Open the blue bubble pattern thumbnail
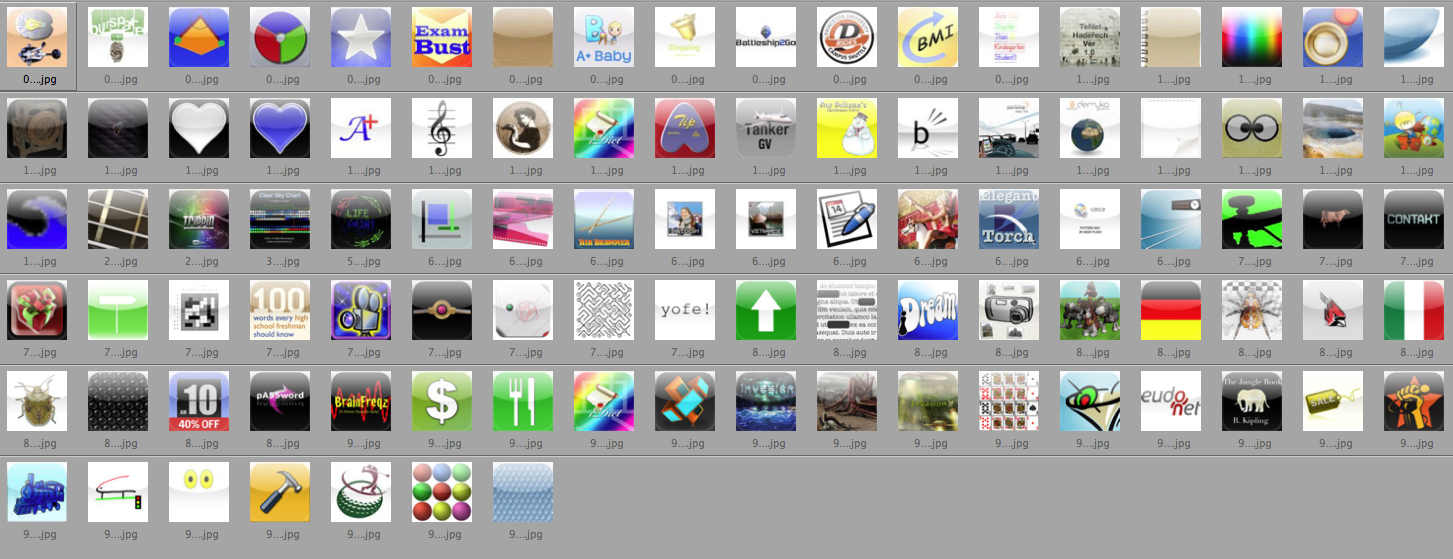 (523, 492)
